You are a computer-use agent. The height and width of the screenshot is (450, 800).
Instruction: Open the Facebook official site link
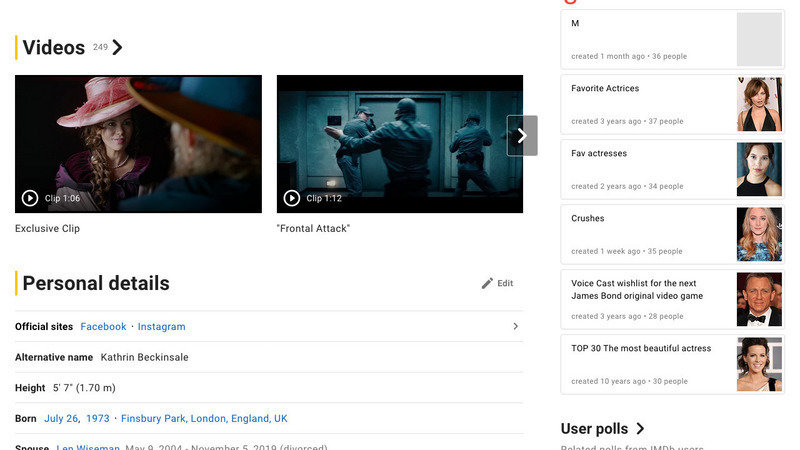click(x=103, y=327)
